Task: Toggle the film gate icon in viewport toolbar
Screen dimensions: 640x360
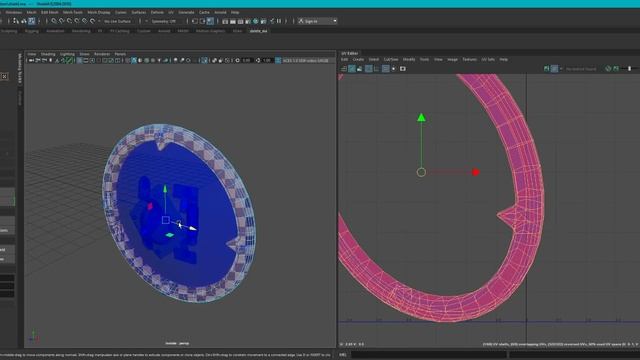Action: pyautogui.click(x=86, y=60)
